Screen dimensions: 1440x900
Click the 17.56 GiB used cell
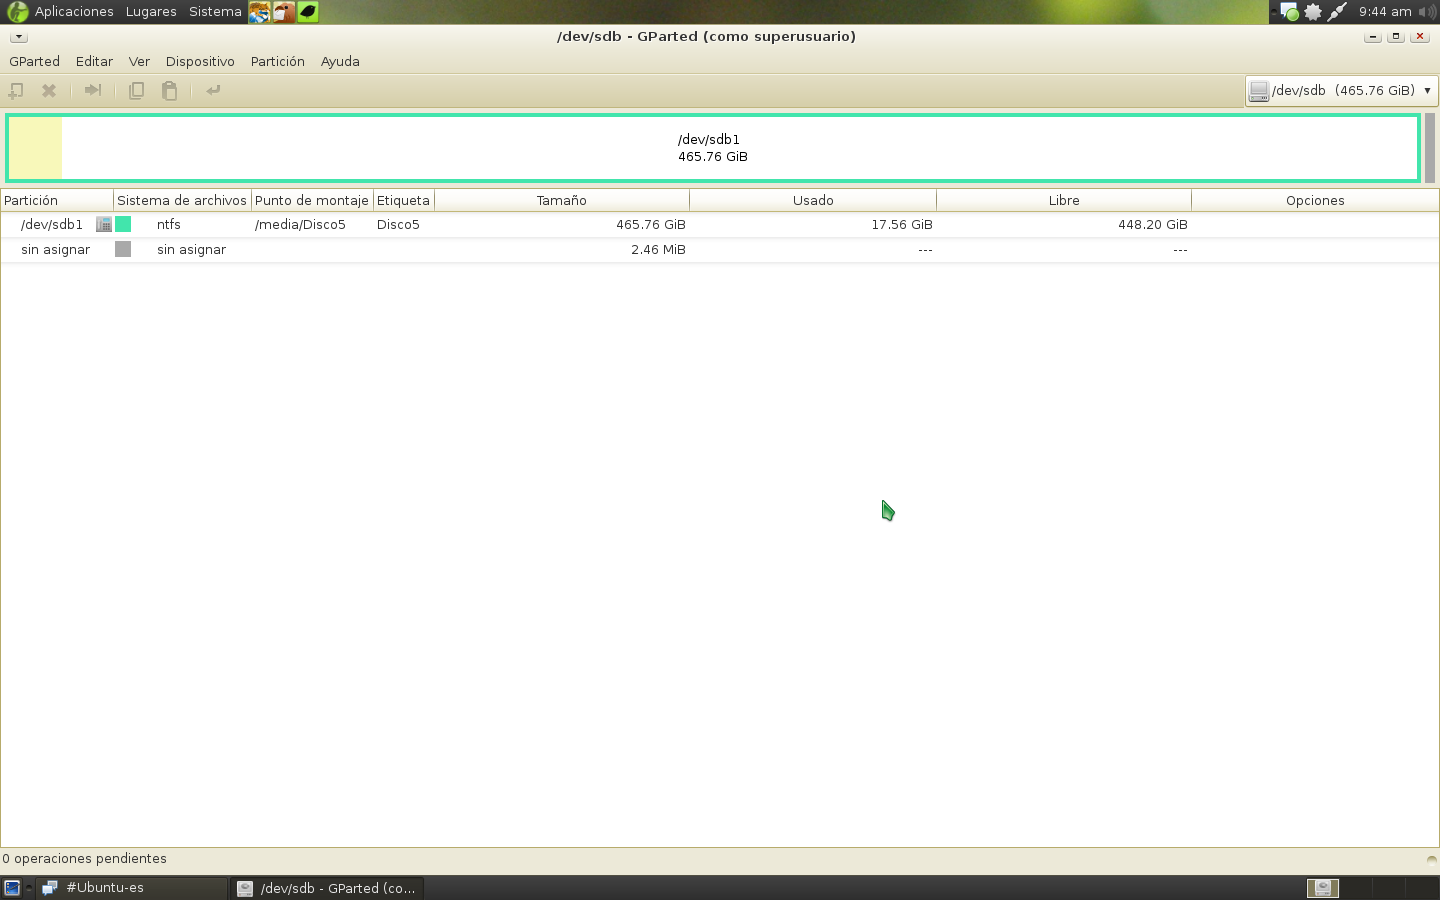[x=902, y=224]
